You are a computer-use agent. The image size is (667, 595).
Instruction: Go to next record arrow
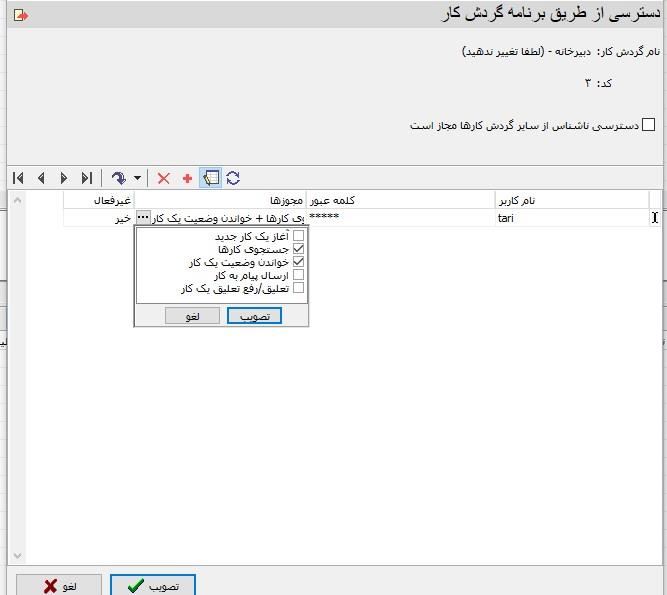tap(64, 178)
